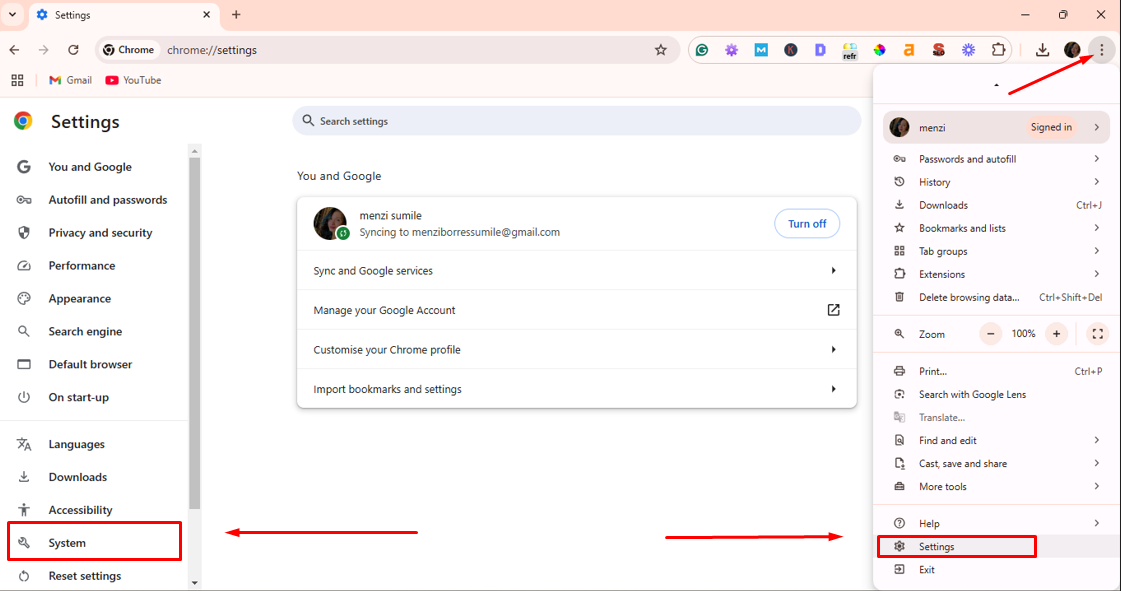
Task: Click the bookmark star icon in address bar
Action: click(x=660, y=50)
